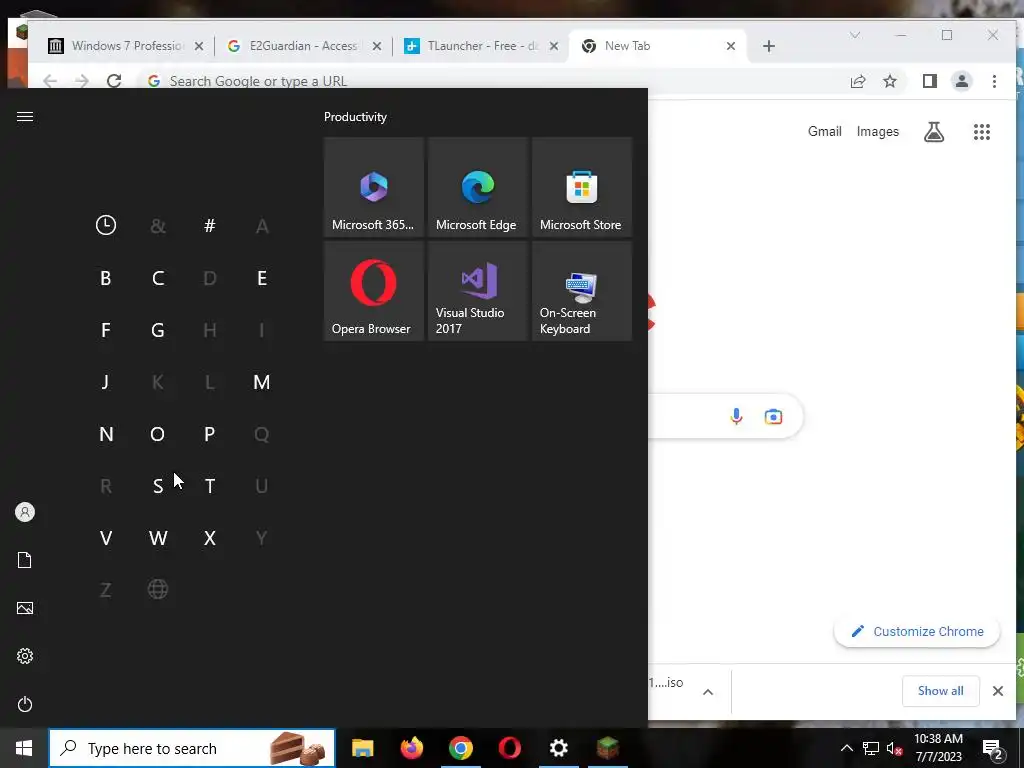Open Settings app in taskbar

point(558,748)
